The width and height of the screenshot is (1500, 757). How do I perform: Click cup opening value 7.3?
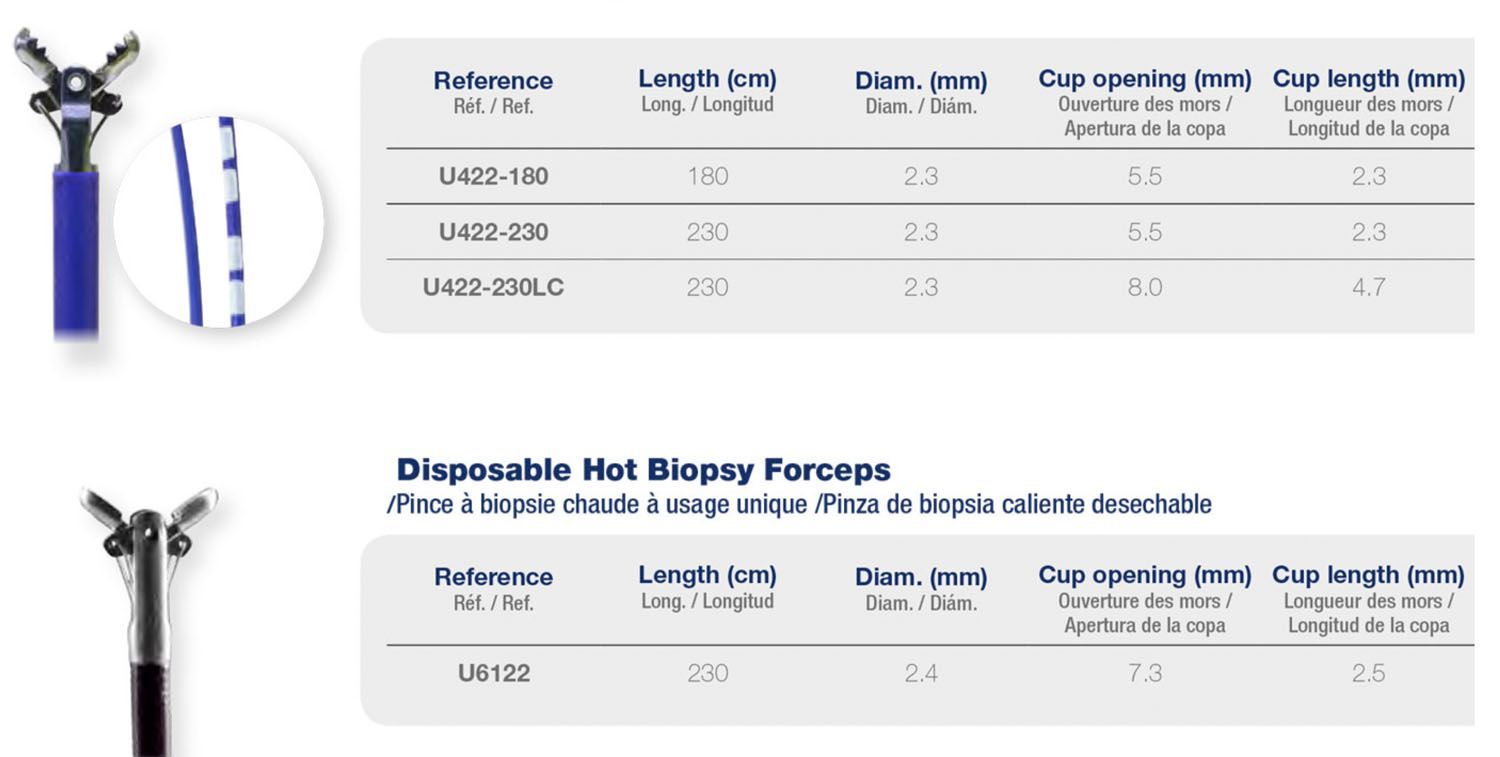pos(1145,674)
